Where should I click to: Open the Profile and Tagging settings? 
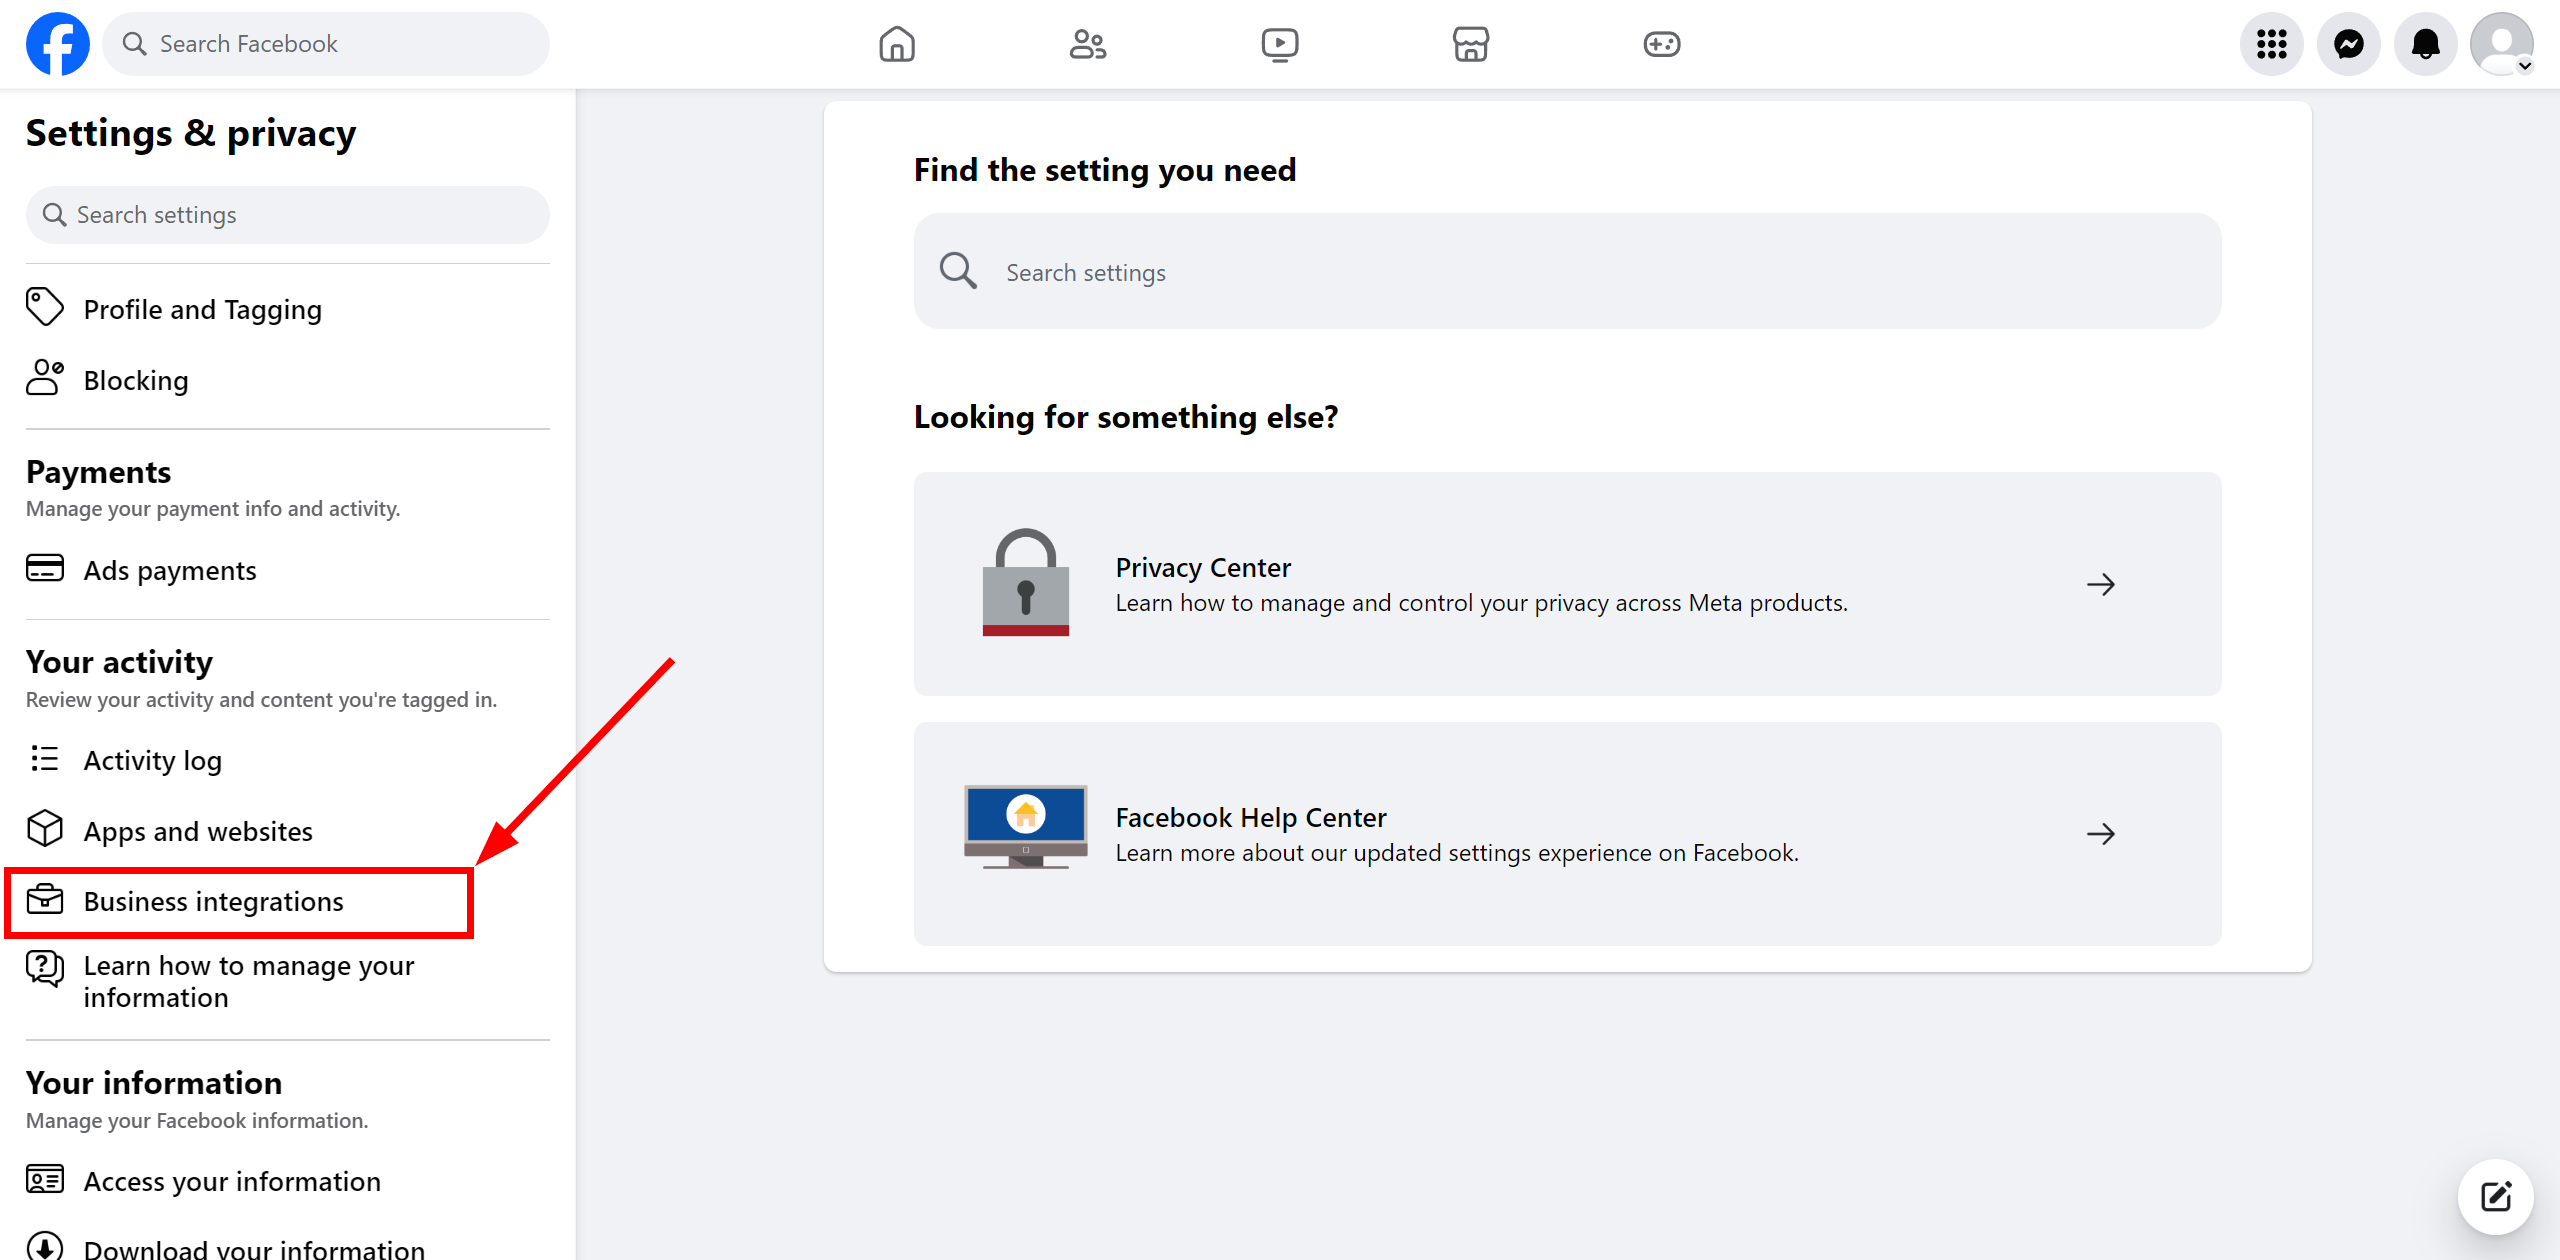click(x=201, y=308)
